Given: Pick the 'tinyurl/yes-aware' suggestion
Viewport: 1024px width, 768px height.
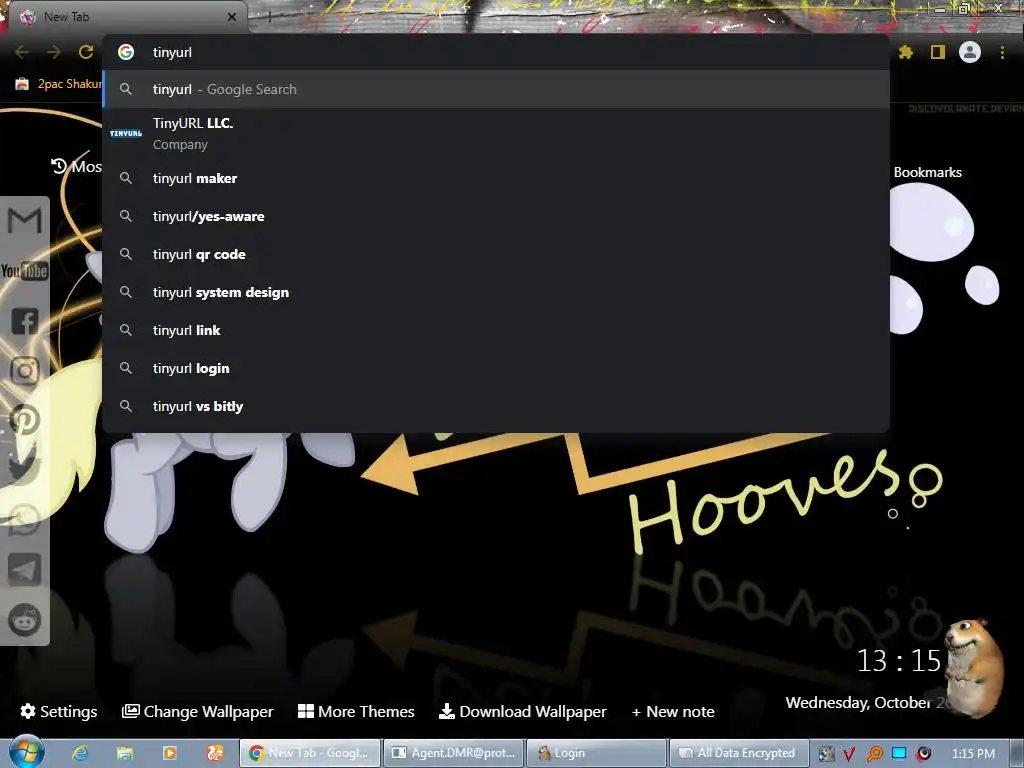Looking at the screenshot, I should (x=496, y=216).
